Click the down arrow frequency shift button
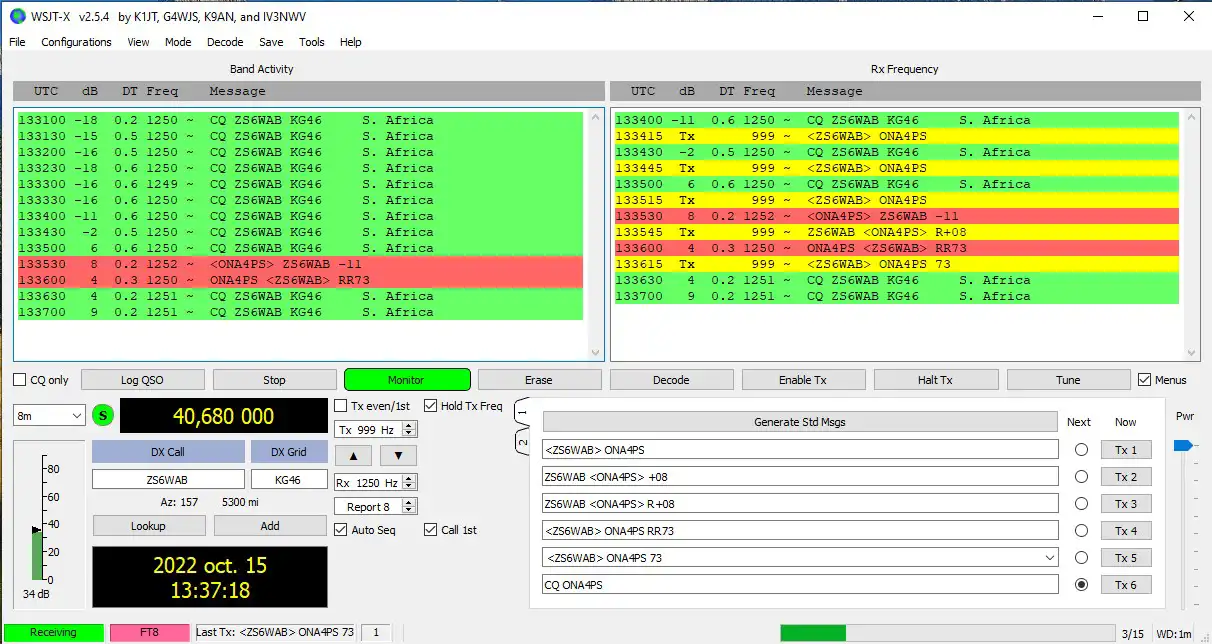1212x644 pixels. click(398, 455)
